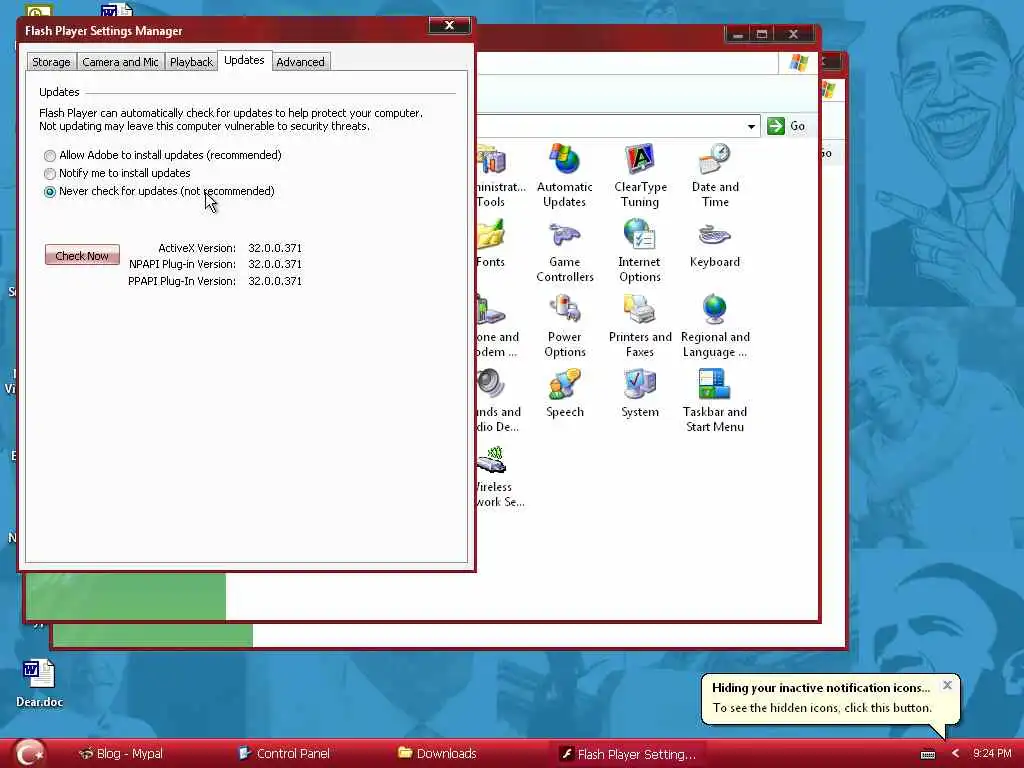Open Internet Options icon

pyautogui.click(x=640, y=251)
